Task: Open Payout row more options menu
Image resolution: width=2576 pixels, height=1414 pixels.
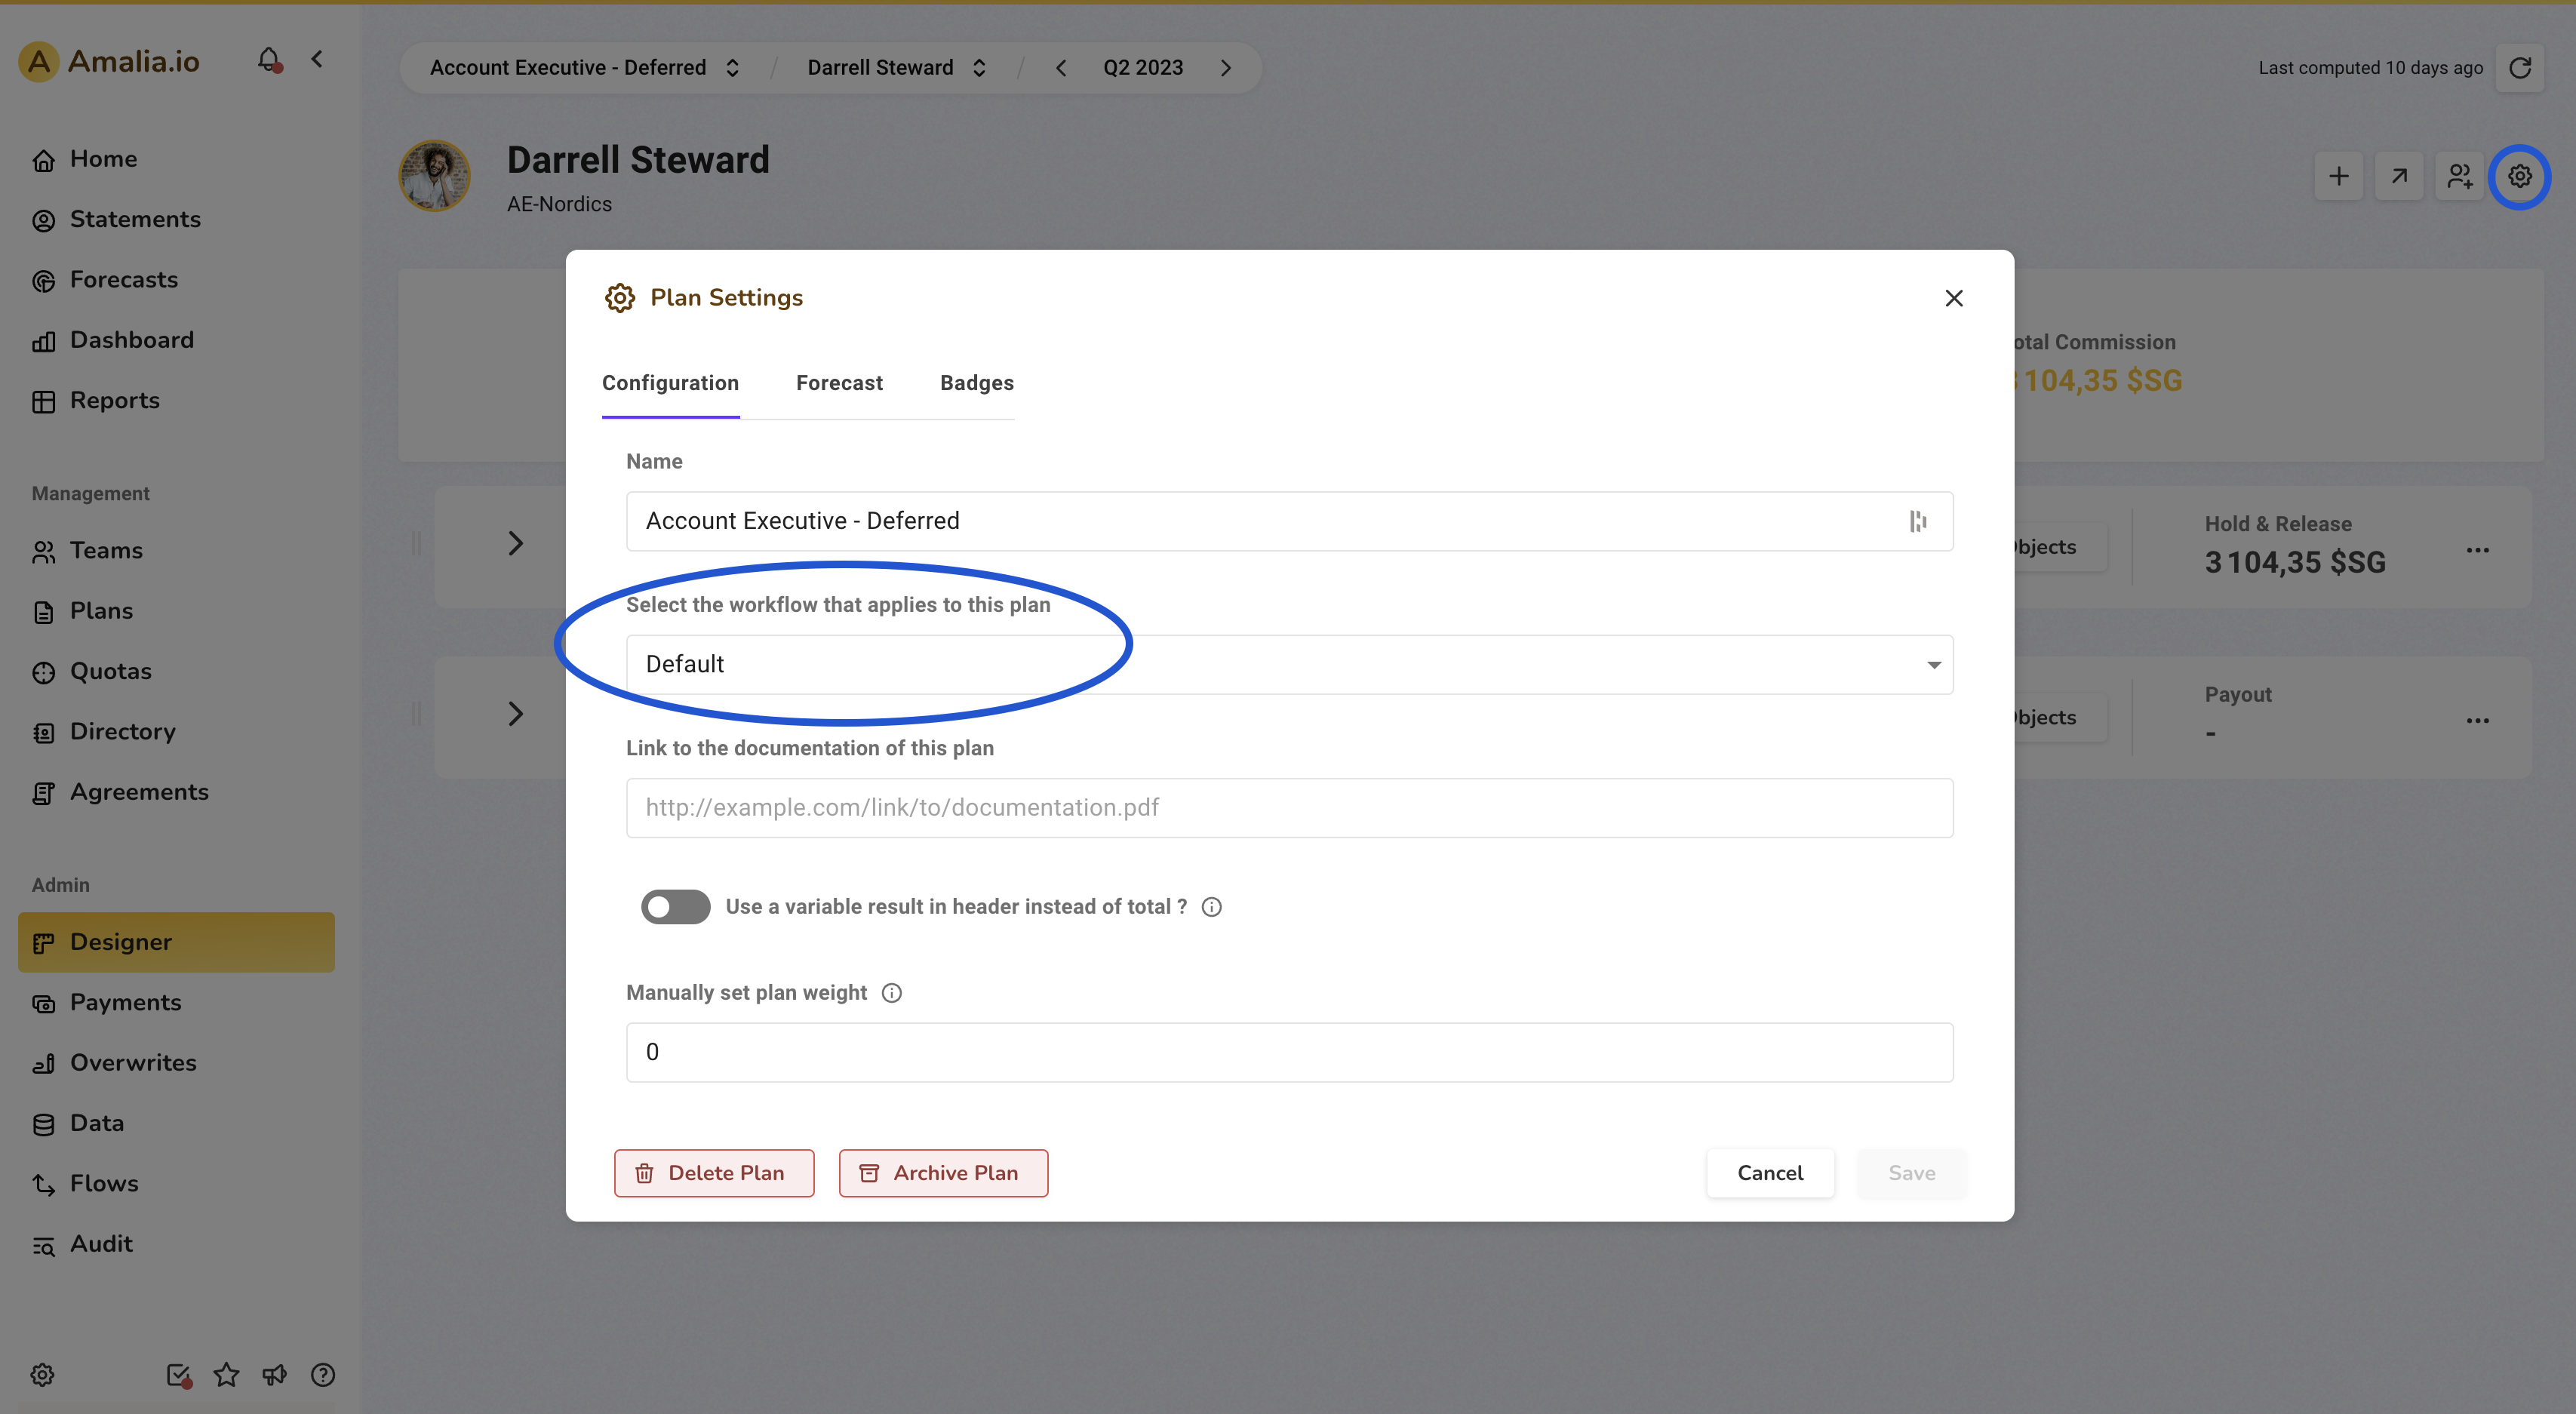Action: point(2477,720)
